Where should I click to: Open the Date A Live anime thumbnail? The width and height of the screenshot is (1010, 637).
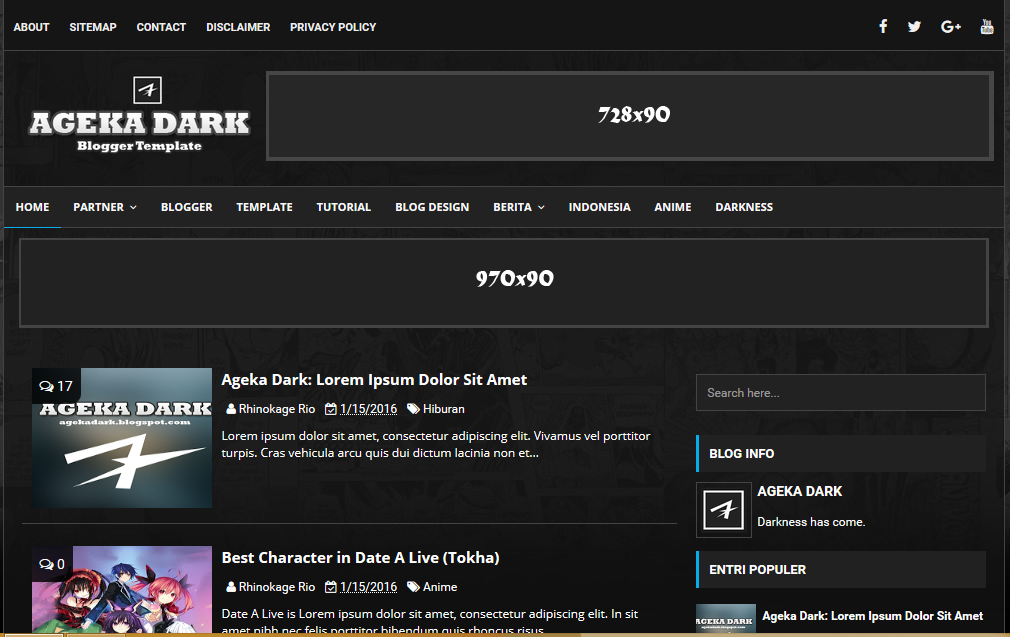coord(122,589)
